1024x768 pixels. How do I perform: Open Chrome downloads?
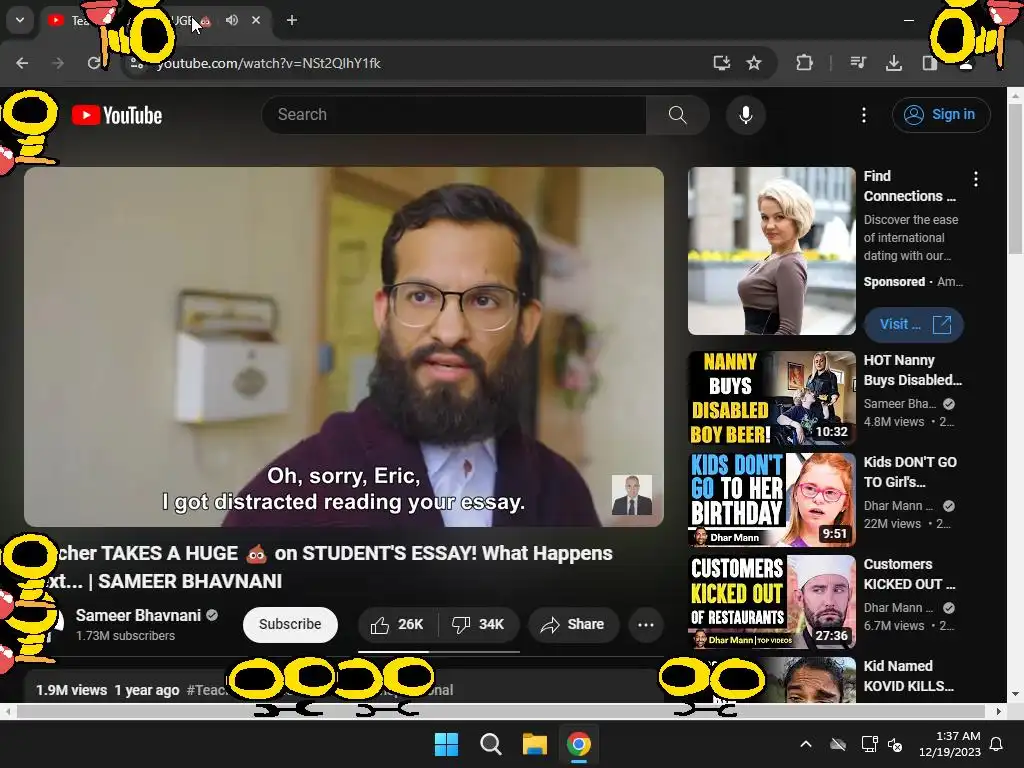pyautogui.click(x=894, y=63)
